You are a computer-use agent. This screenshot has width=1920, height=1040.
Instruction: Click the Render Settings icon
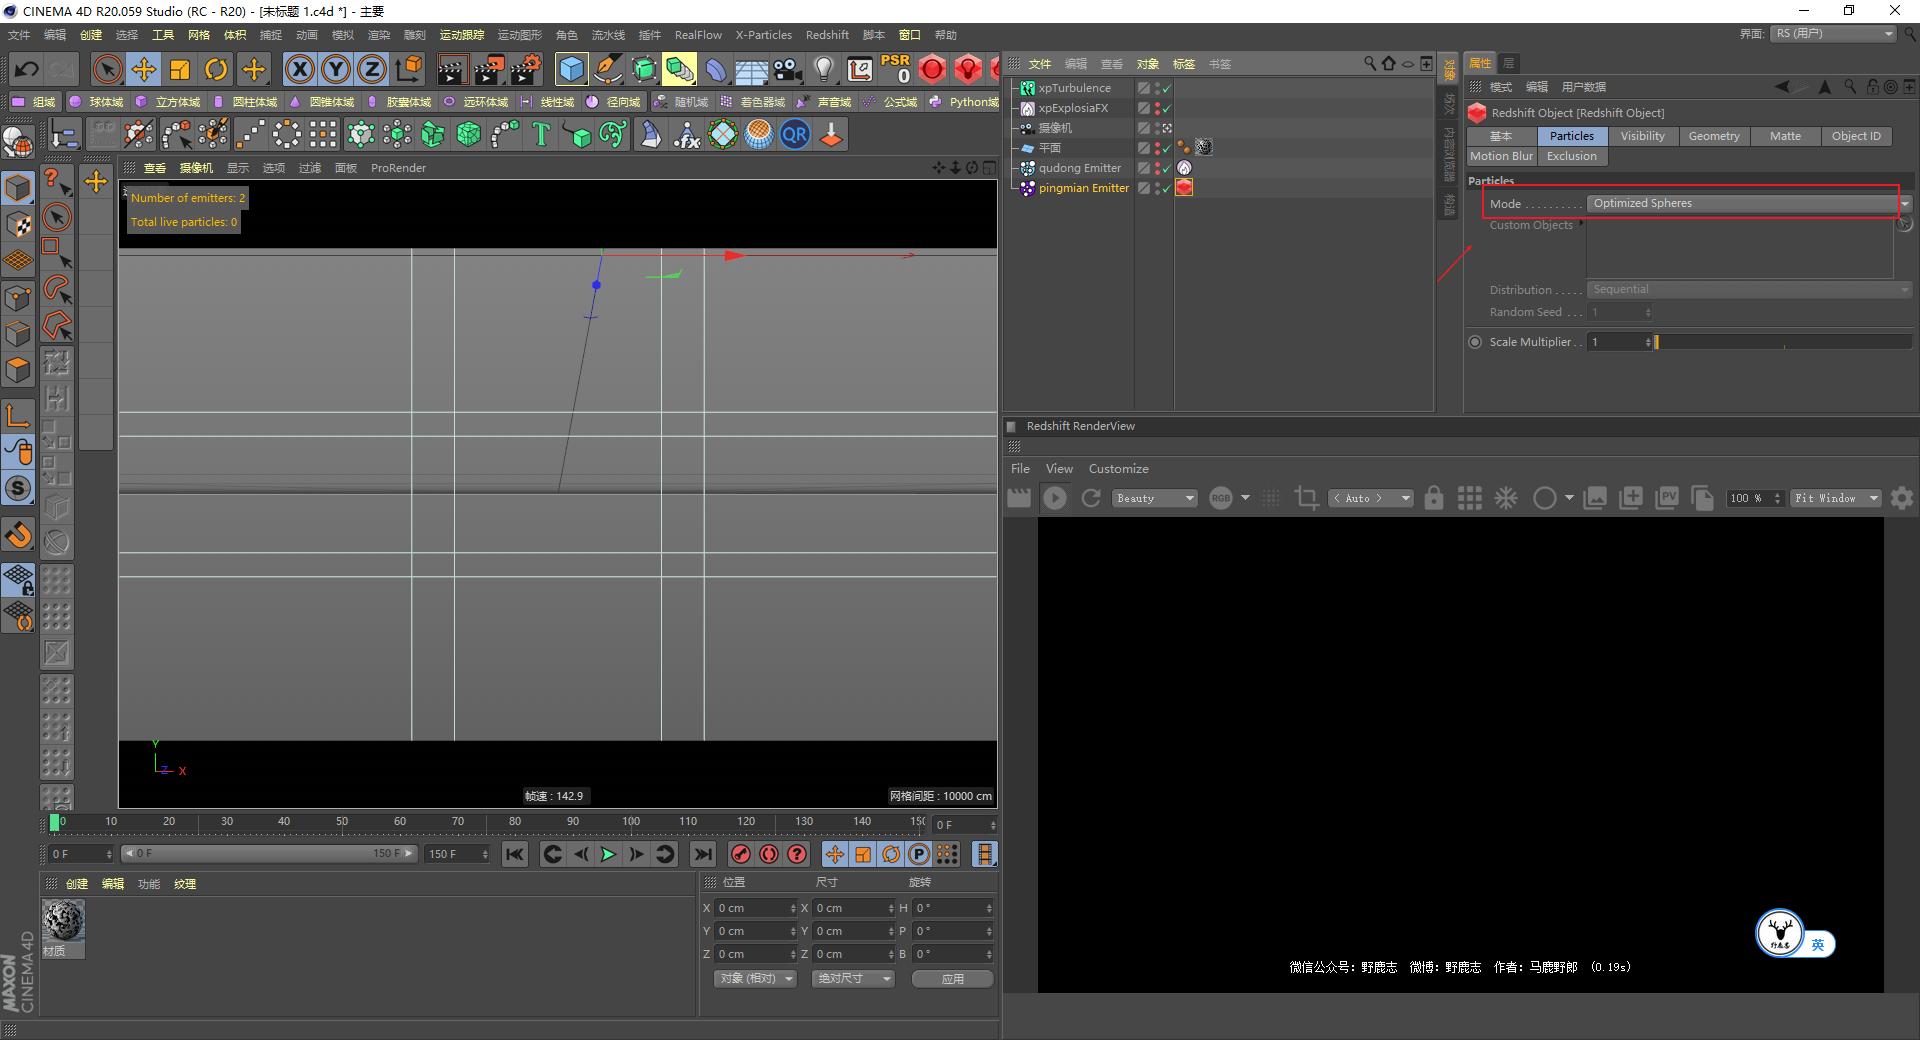click(524, 69)
